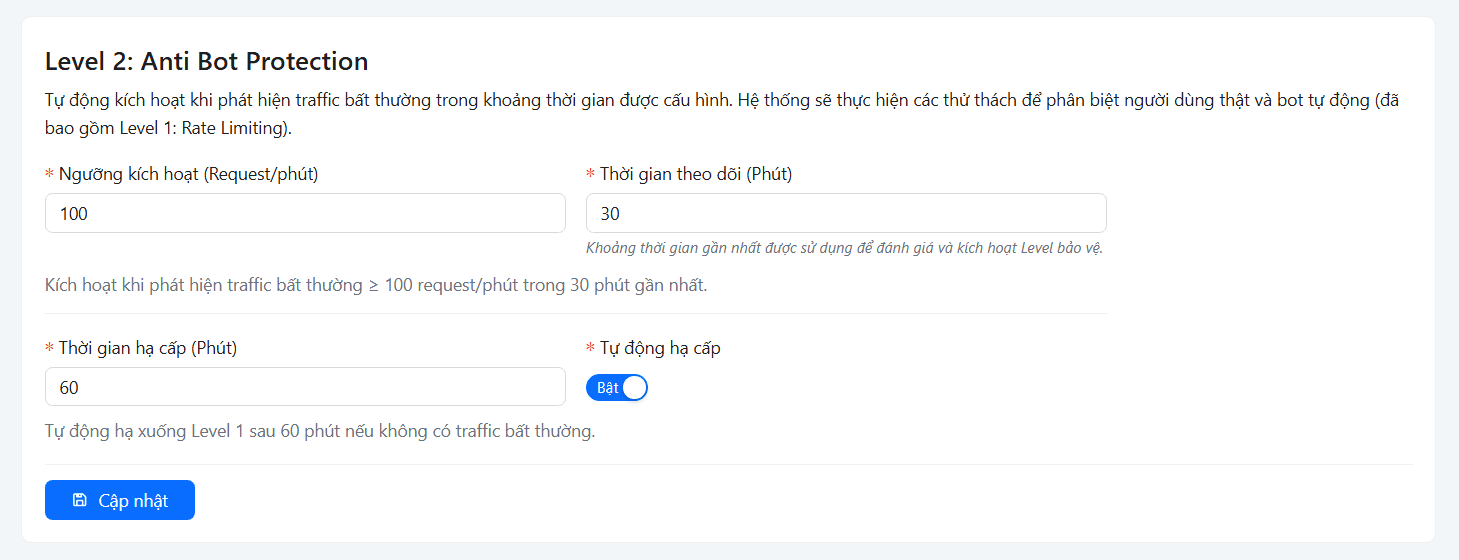Click the Cập nhật button
Viewport: 1459px width, 560px height.
point(120,500)
